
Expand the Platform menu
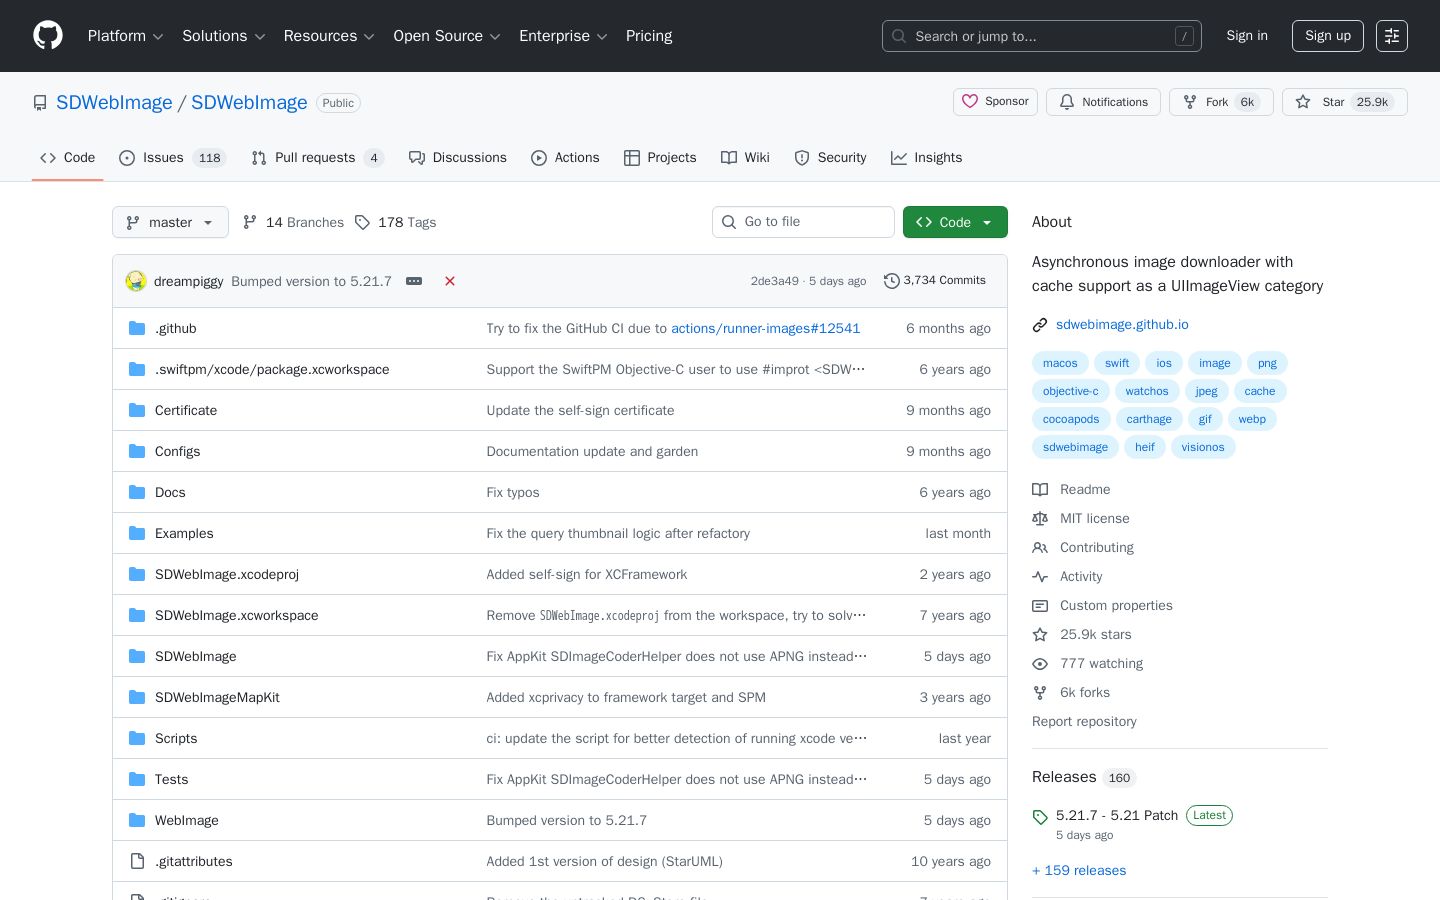pyautogui.click(x=126, y=36)
